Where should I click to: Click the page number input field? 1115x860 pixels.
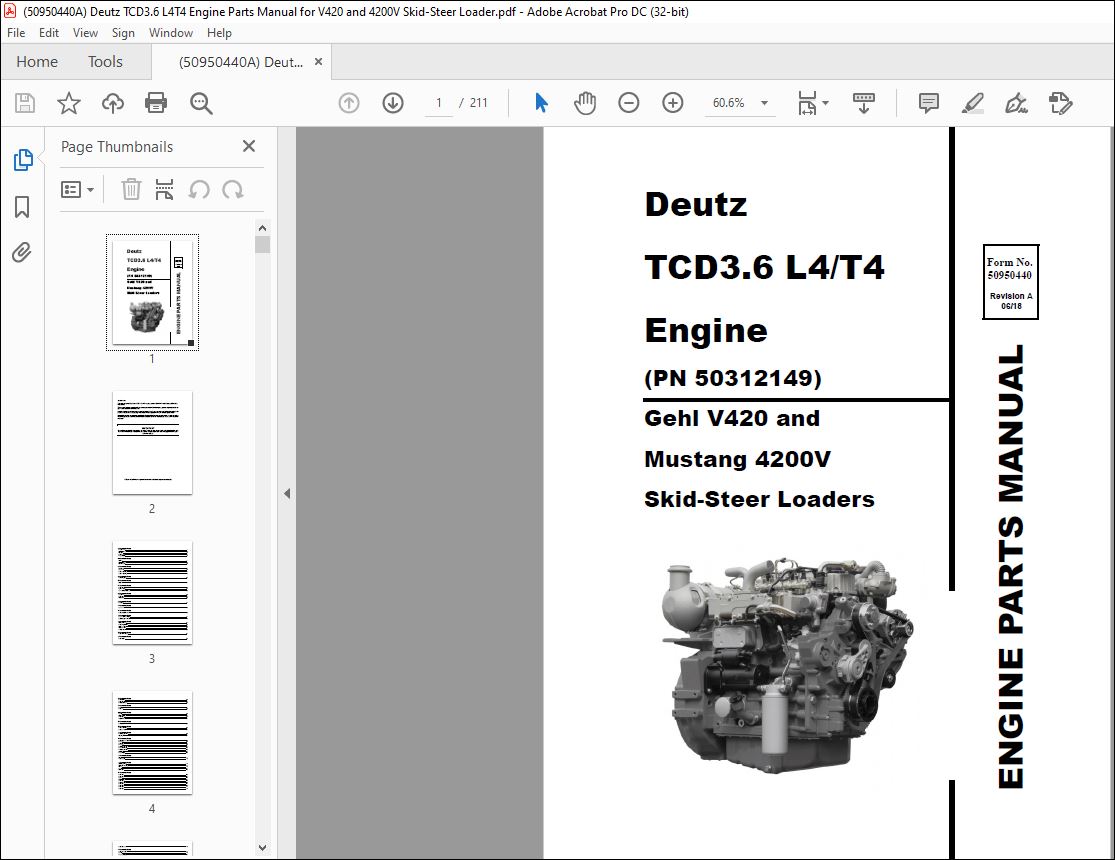pyautogui.click(x=439, y=103)
